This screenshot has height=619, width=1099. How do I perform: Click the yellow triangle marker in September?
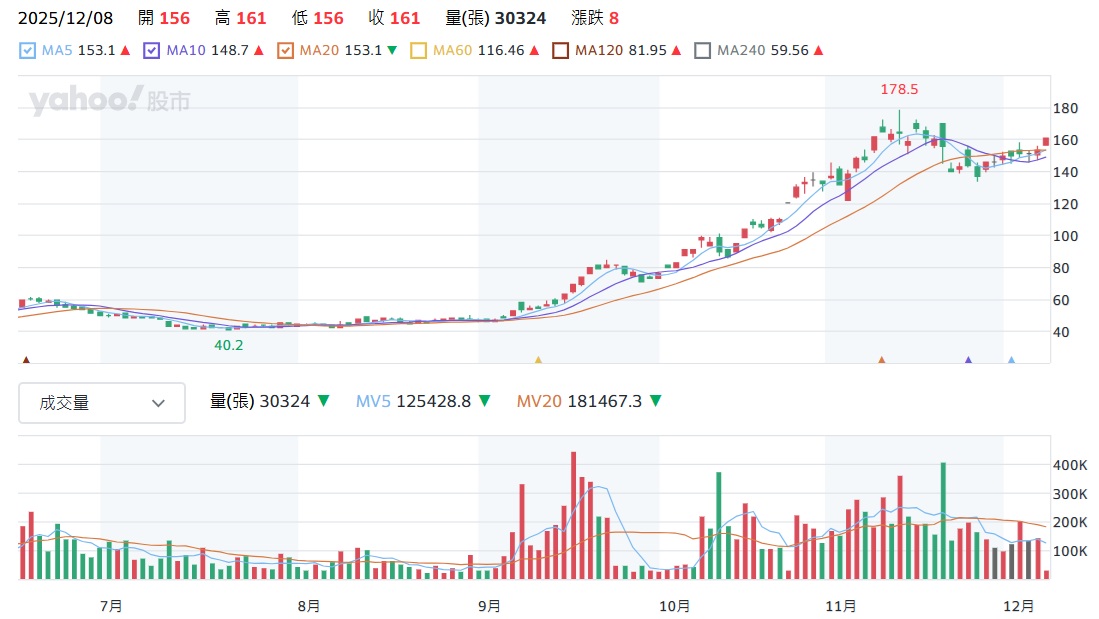click(x=538, y=360)
